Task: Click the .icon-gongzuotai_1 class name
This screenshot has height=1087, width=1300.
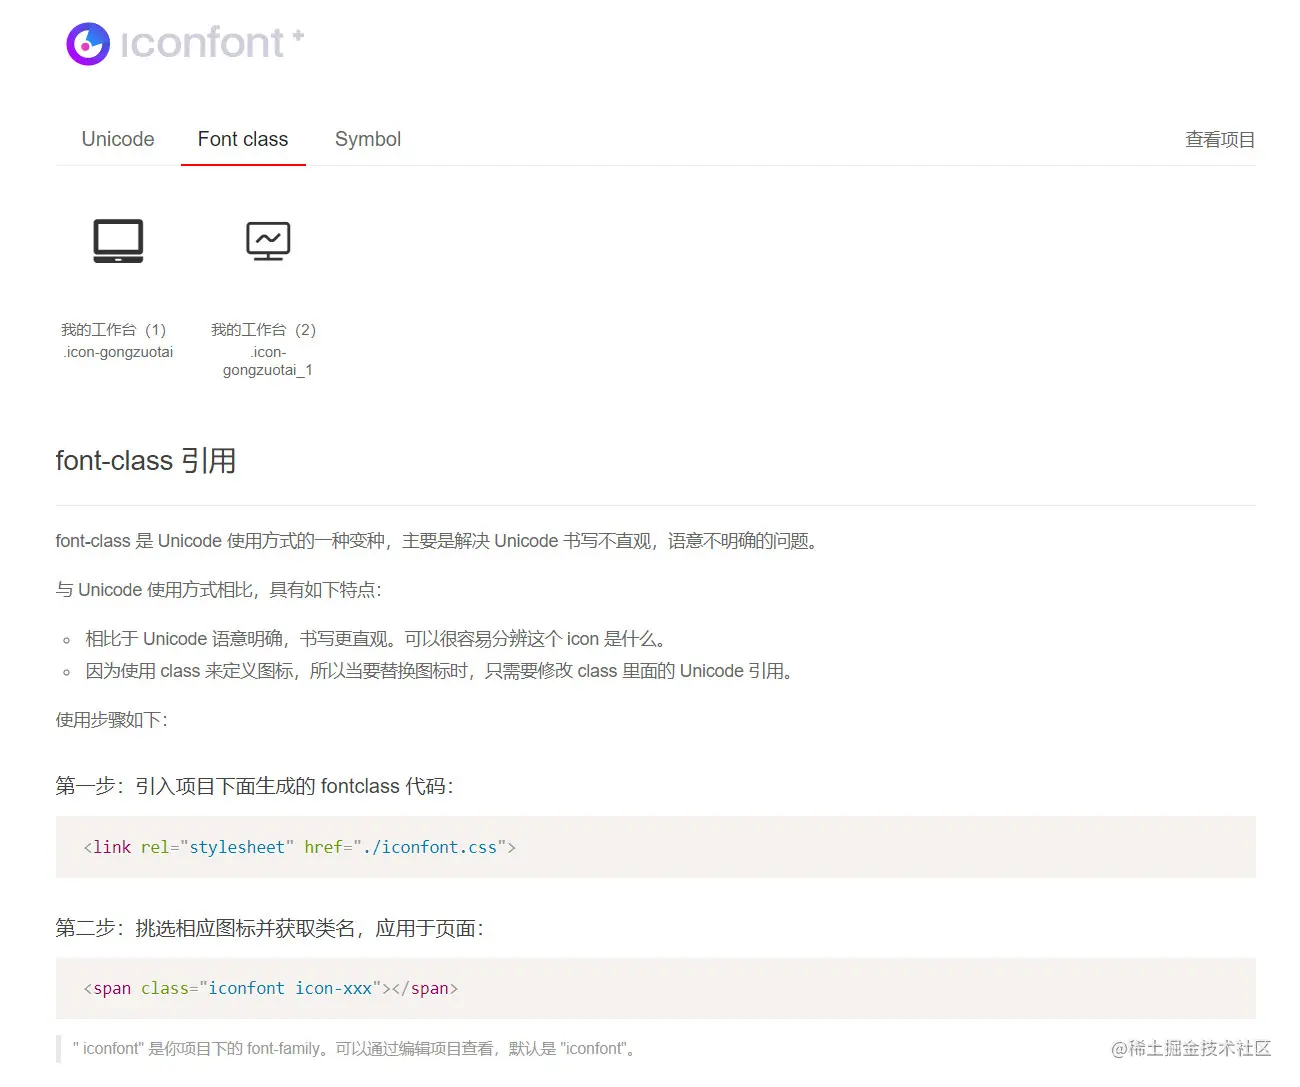Action: (x=268, y=361)
